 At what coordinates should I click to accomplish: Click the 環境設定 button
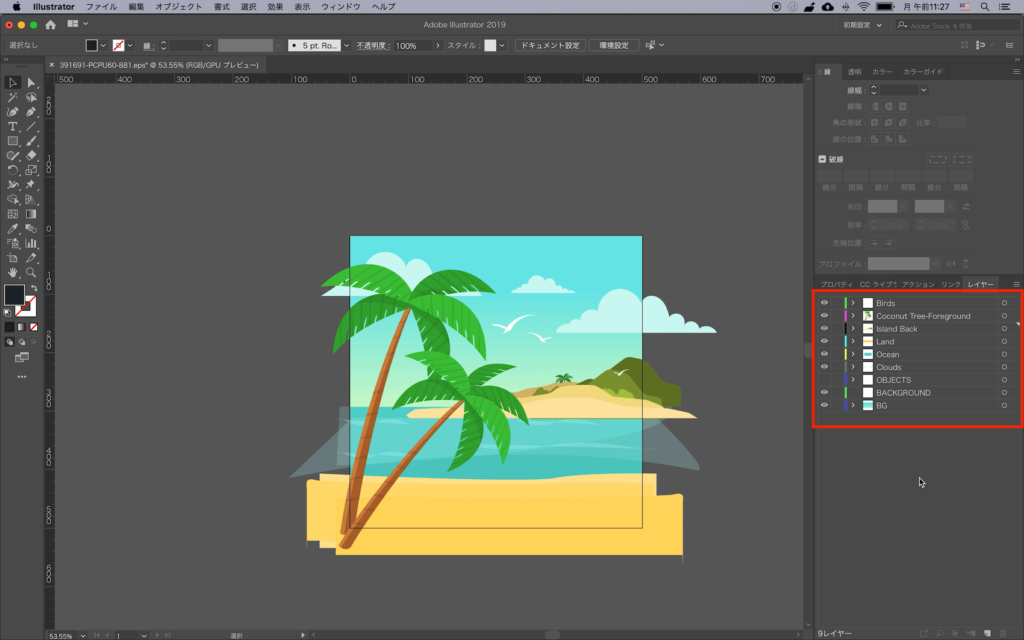(x=613, y=46)
